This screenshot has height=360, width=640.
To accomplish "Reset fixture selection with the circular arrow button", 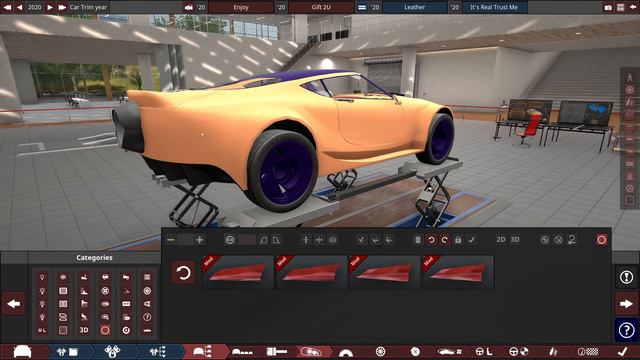I will pos(183,273).
